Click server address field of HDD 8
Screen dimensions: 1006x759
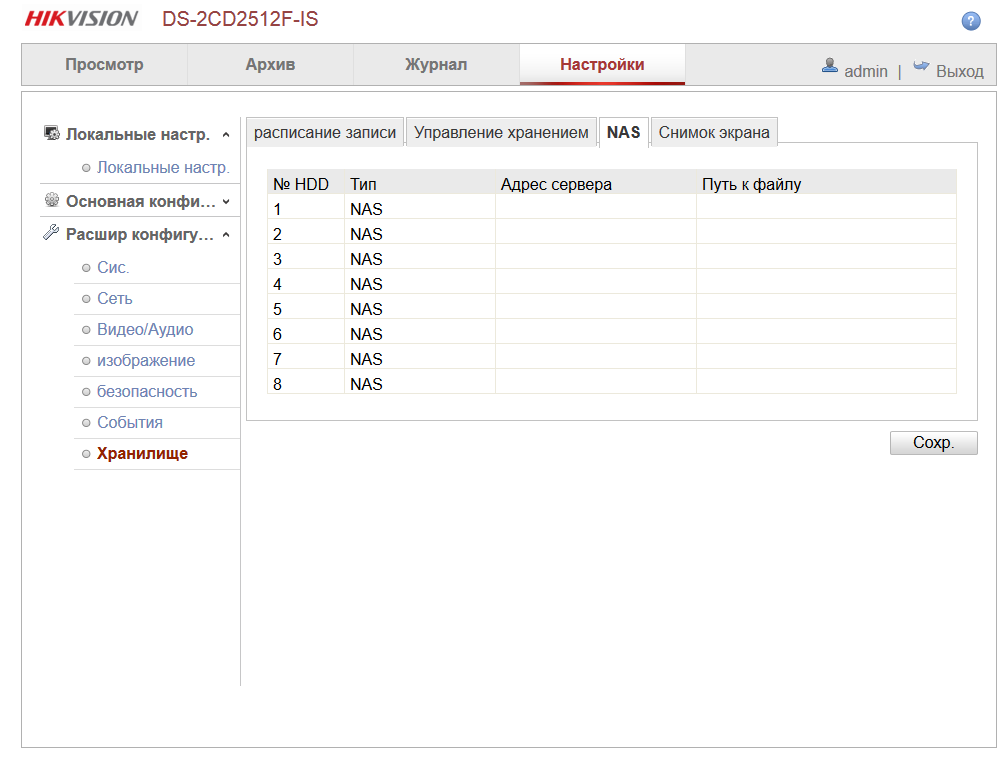(595, 384)
